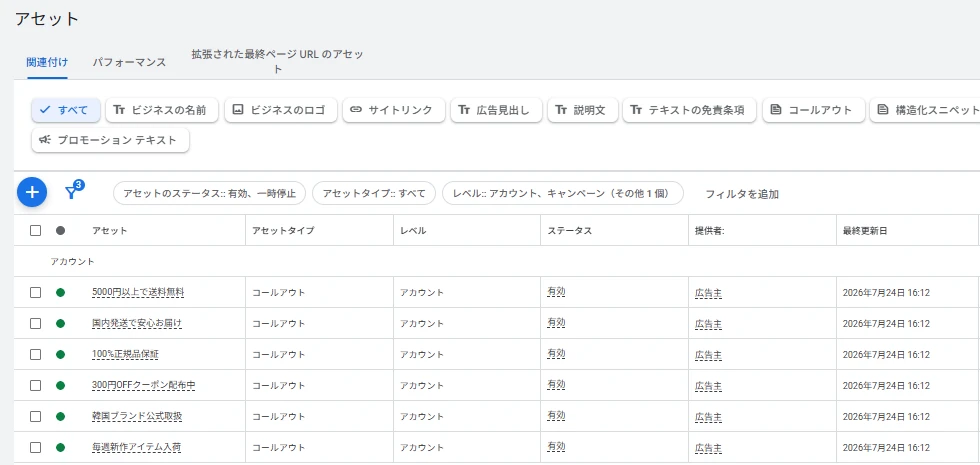Image resolution: width=980 pixels, height=465 pixels.
Task: Open the 韓国ブランド公式取扱 asset
Action: click(137, 416)
